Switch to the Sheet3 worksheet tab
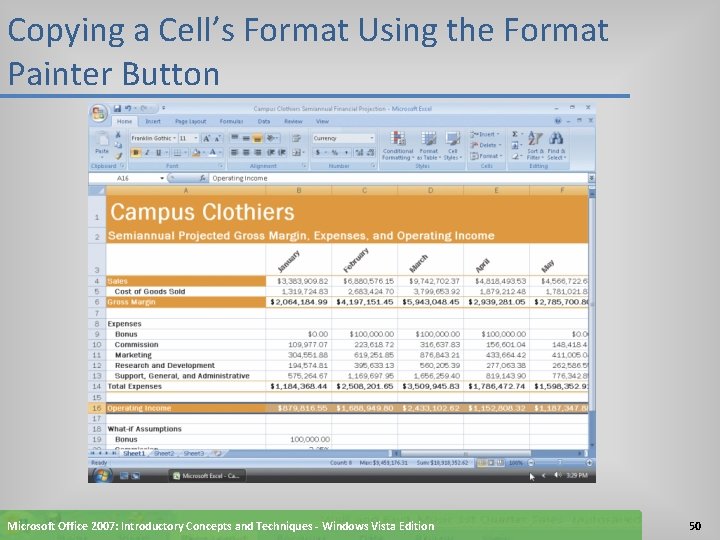720x540 pixels. [194, 454]
